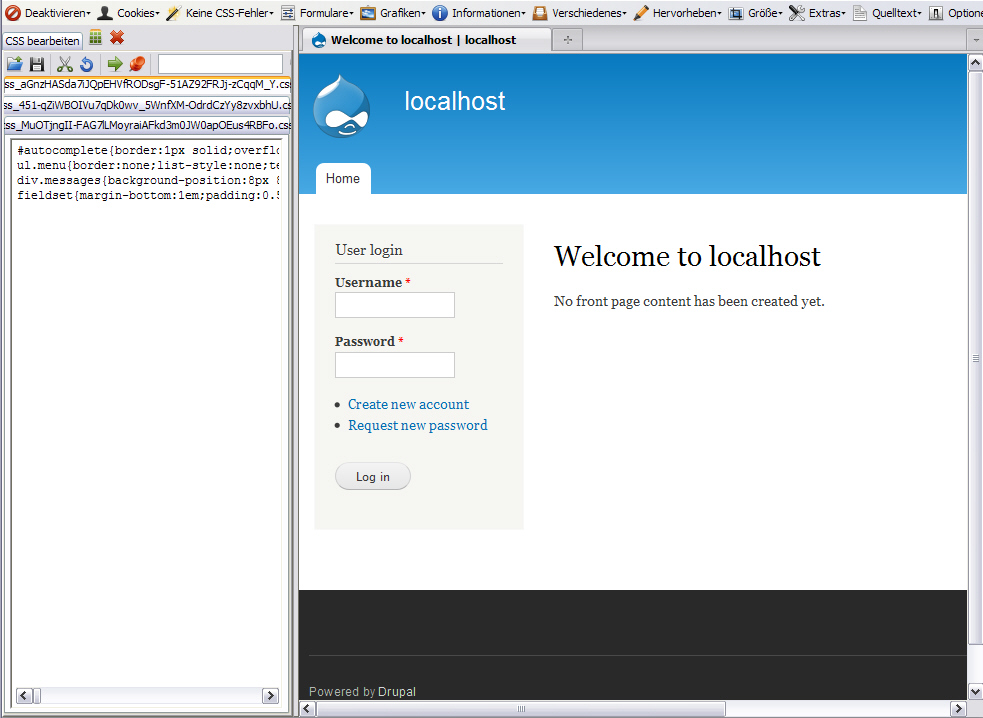Image resolution: width=983 pixels, height=718 pixels.
Task: Close the CSS editor with the red X
Action: click(x=117, y=38)
